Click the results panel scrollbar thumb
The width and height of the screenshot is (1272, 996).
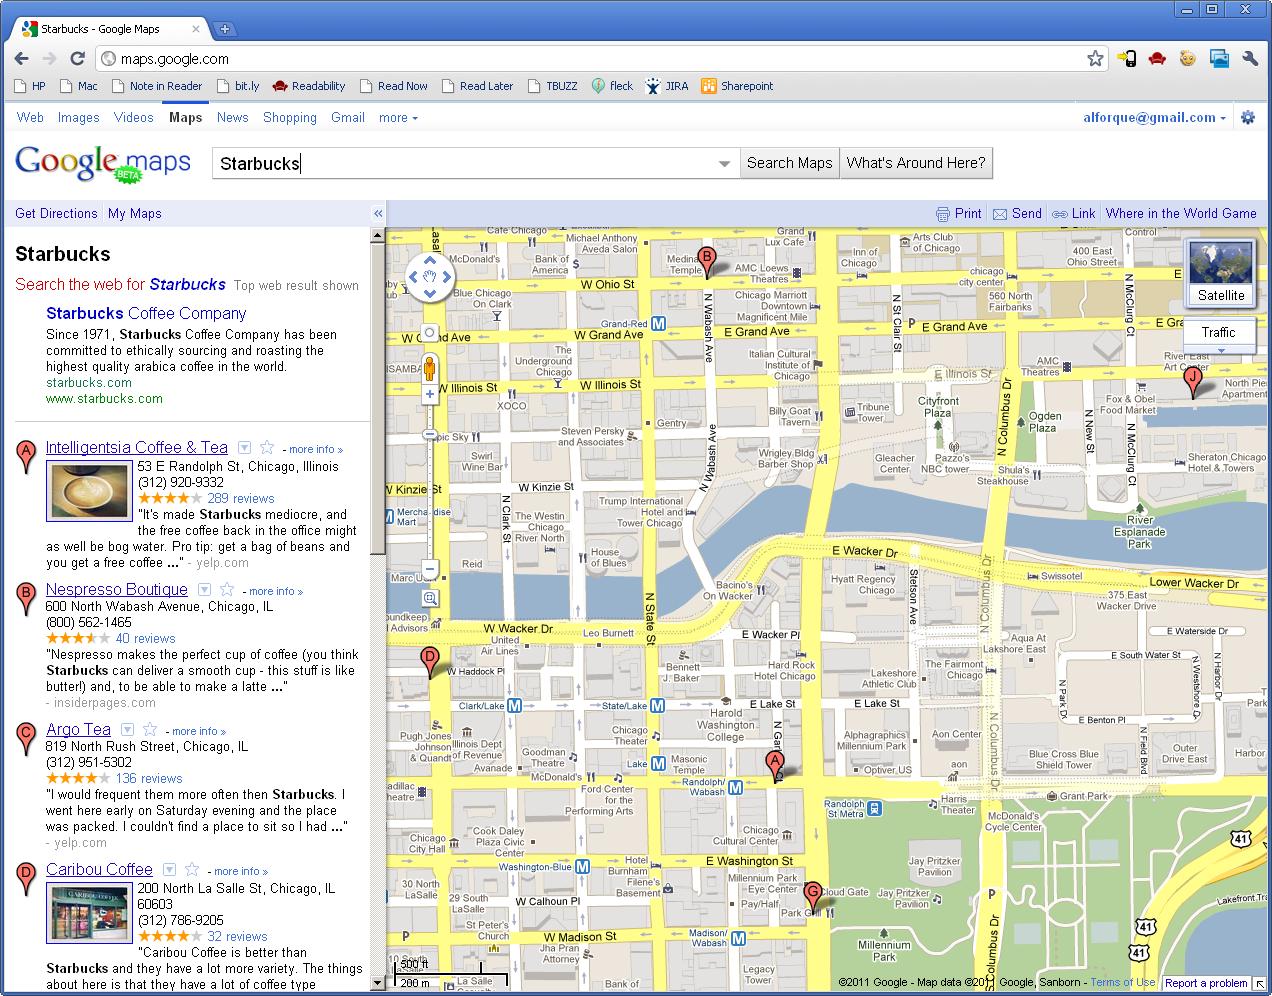pyautogui.click(x=378, y=398)
